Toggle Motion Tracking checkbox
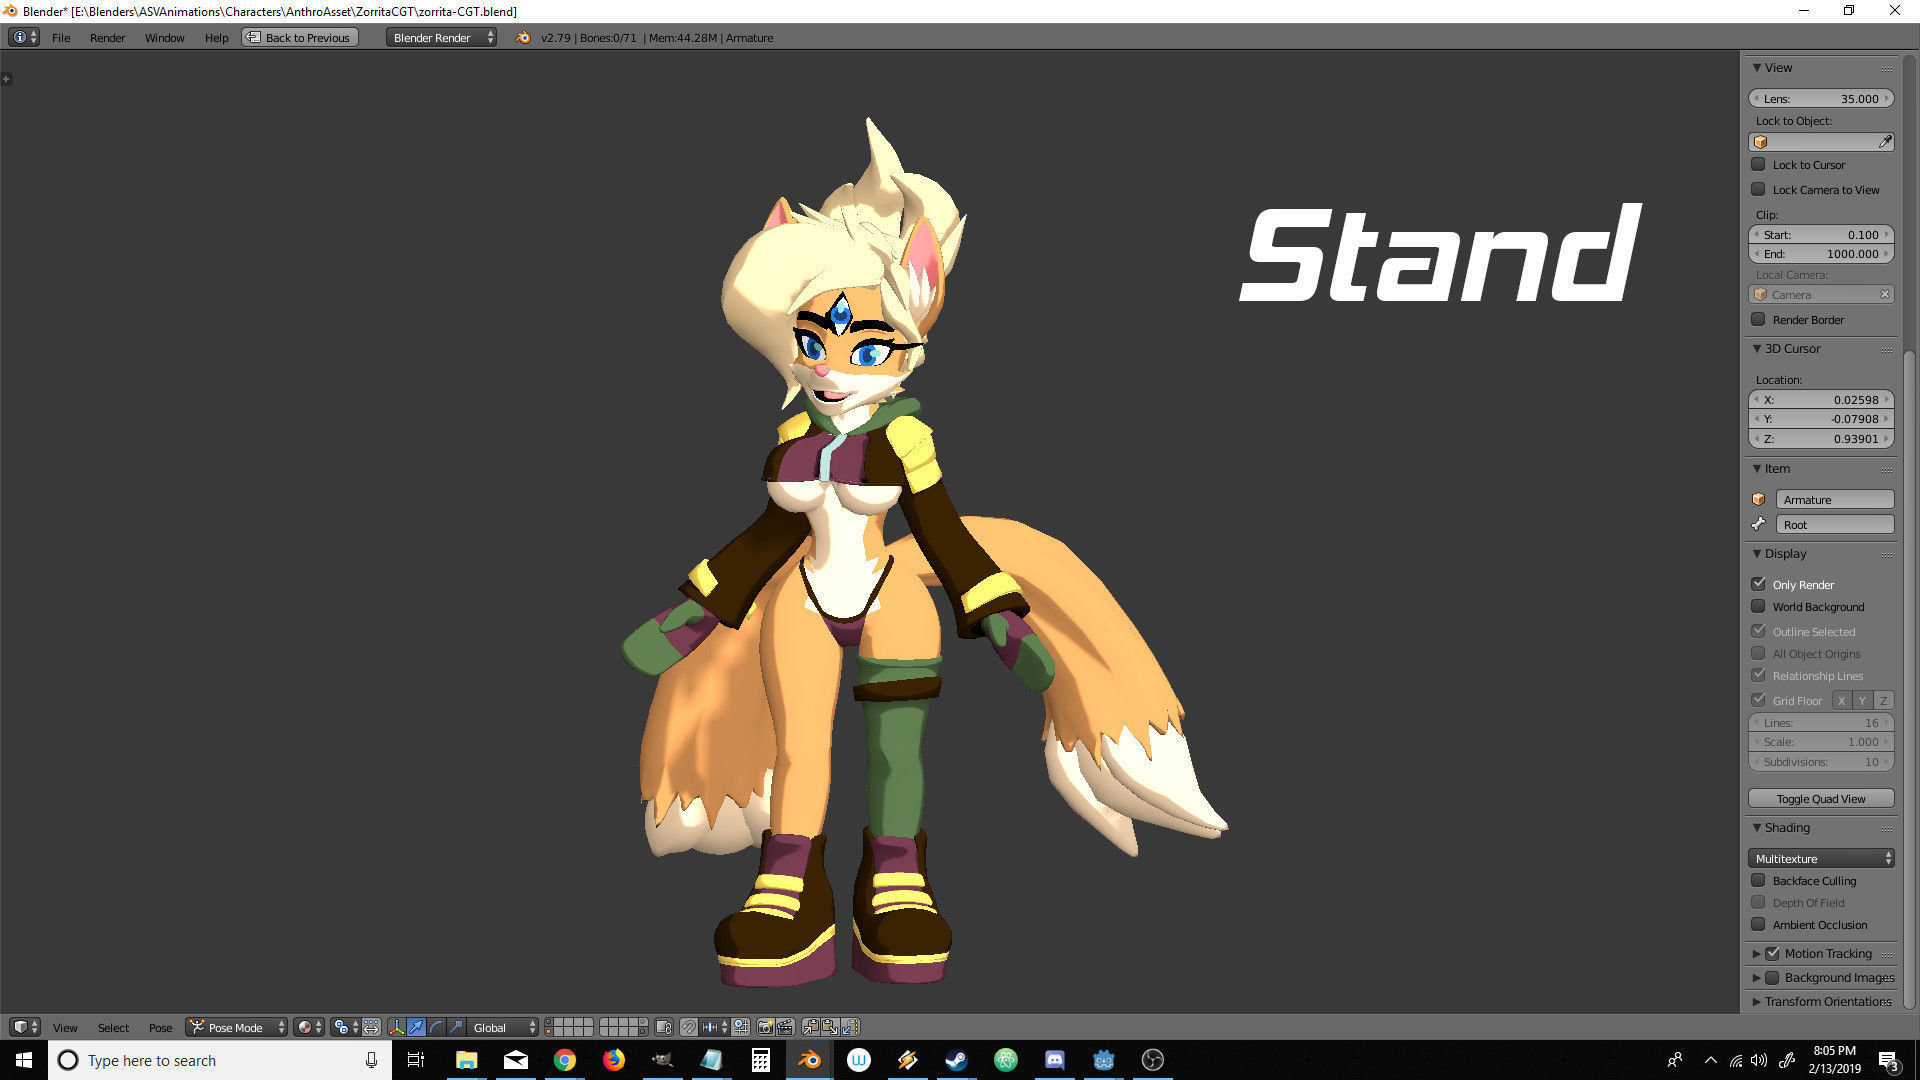 tap(1772, 953)
